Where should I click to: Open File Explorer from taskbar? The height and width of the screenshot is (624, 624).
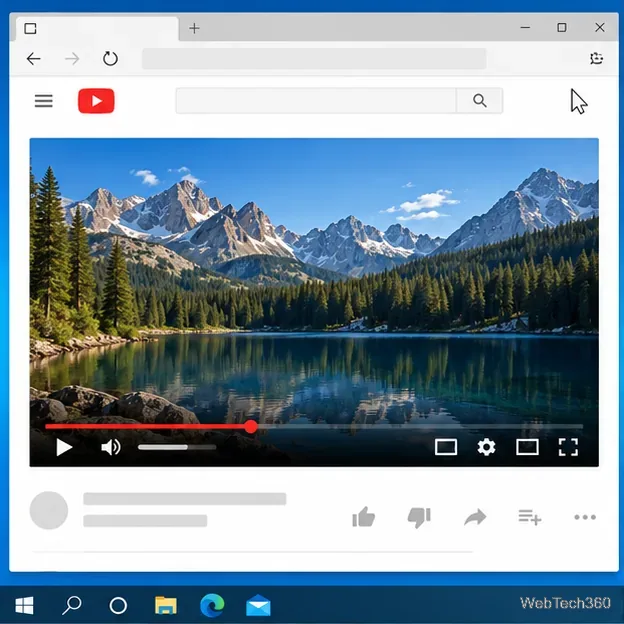(x=166, y=606)
